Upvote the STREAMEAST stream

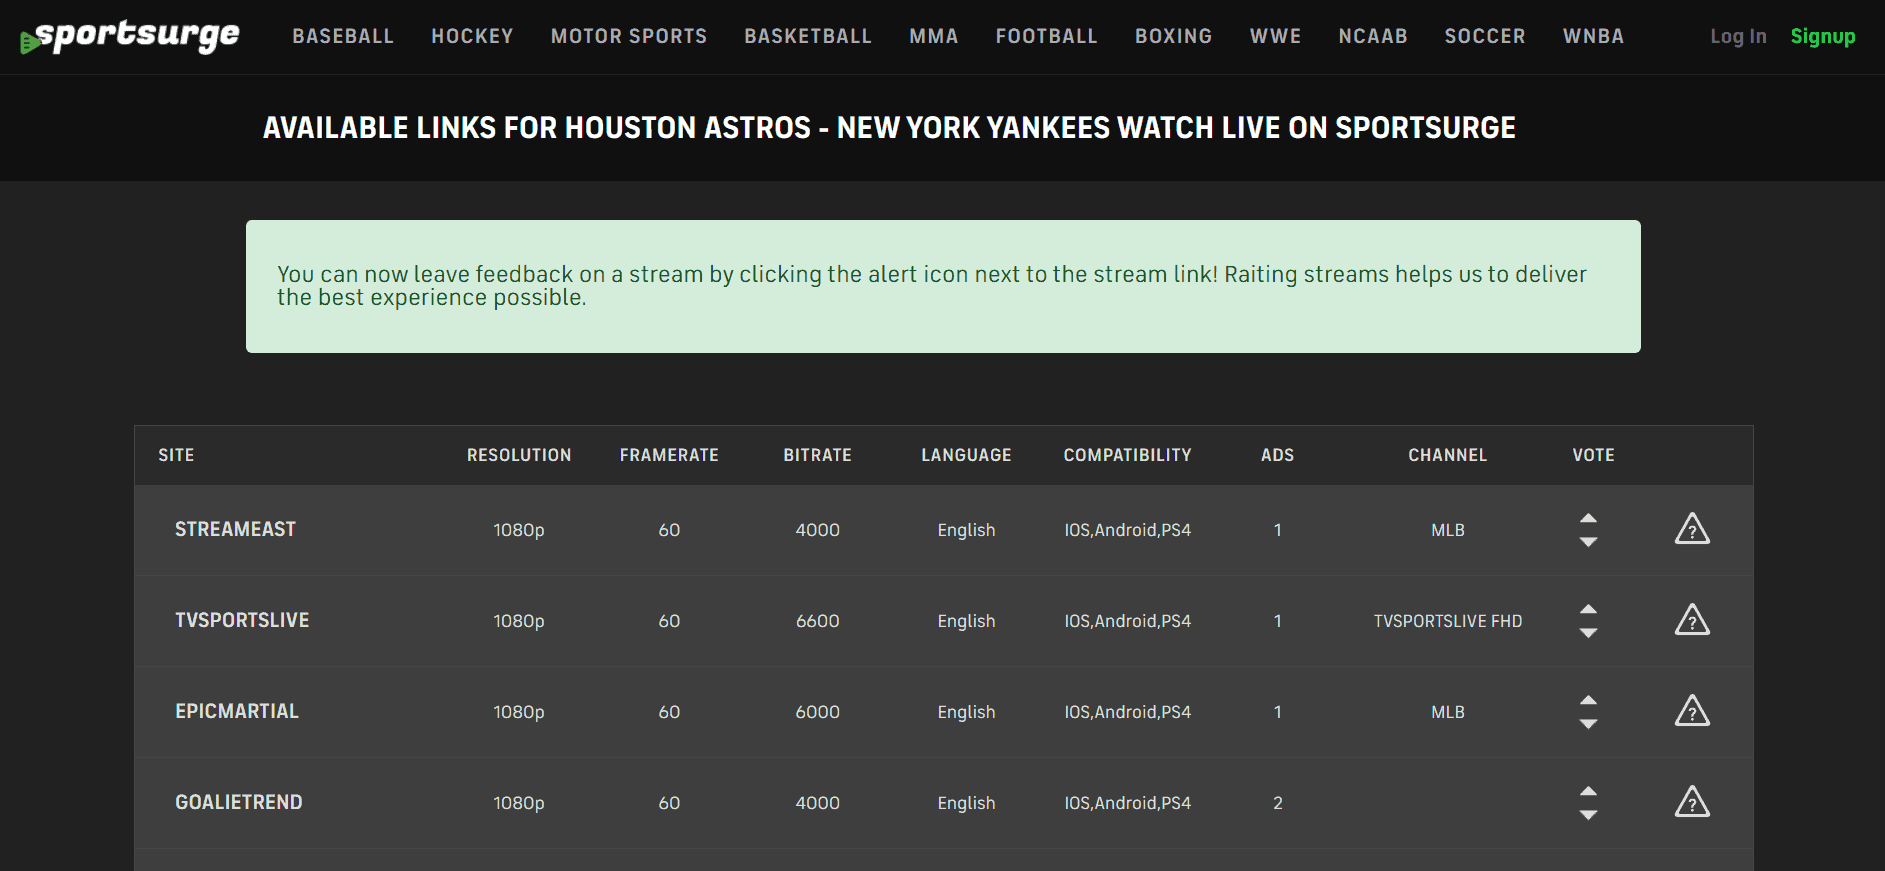[1588, 518]
